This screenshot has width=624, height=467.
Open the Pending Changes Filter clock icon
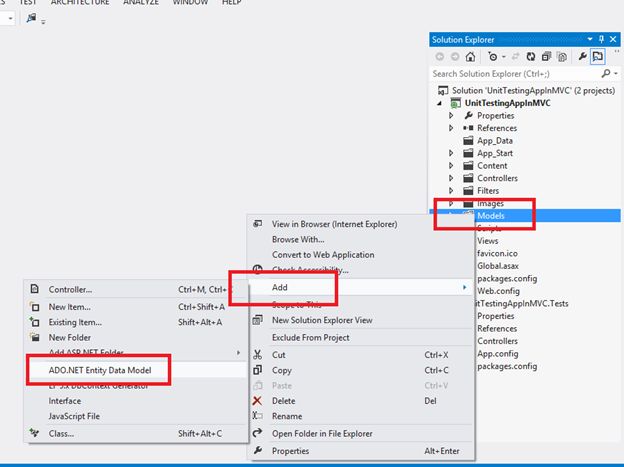pyautogui.click(x=493, y=57)
